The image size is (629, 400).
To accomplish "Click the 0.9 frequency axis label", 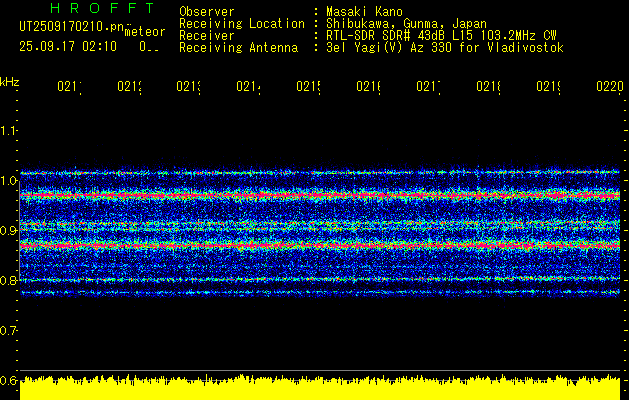I will pos(9,230).
